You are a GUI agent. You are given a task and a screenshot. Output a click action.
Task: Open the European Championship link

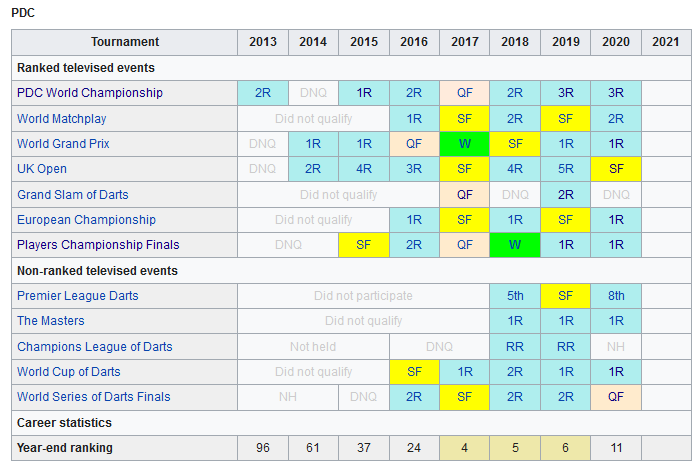[x=86, y=220]
